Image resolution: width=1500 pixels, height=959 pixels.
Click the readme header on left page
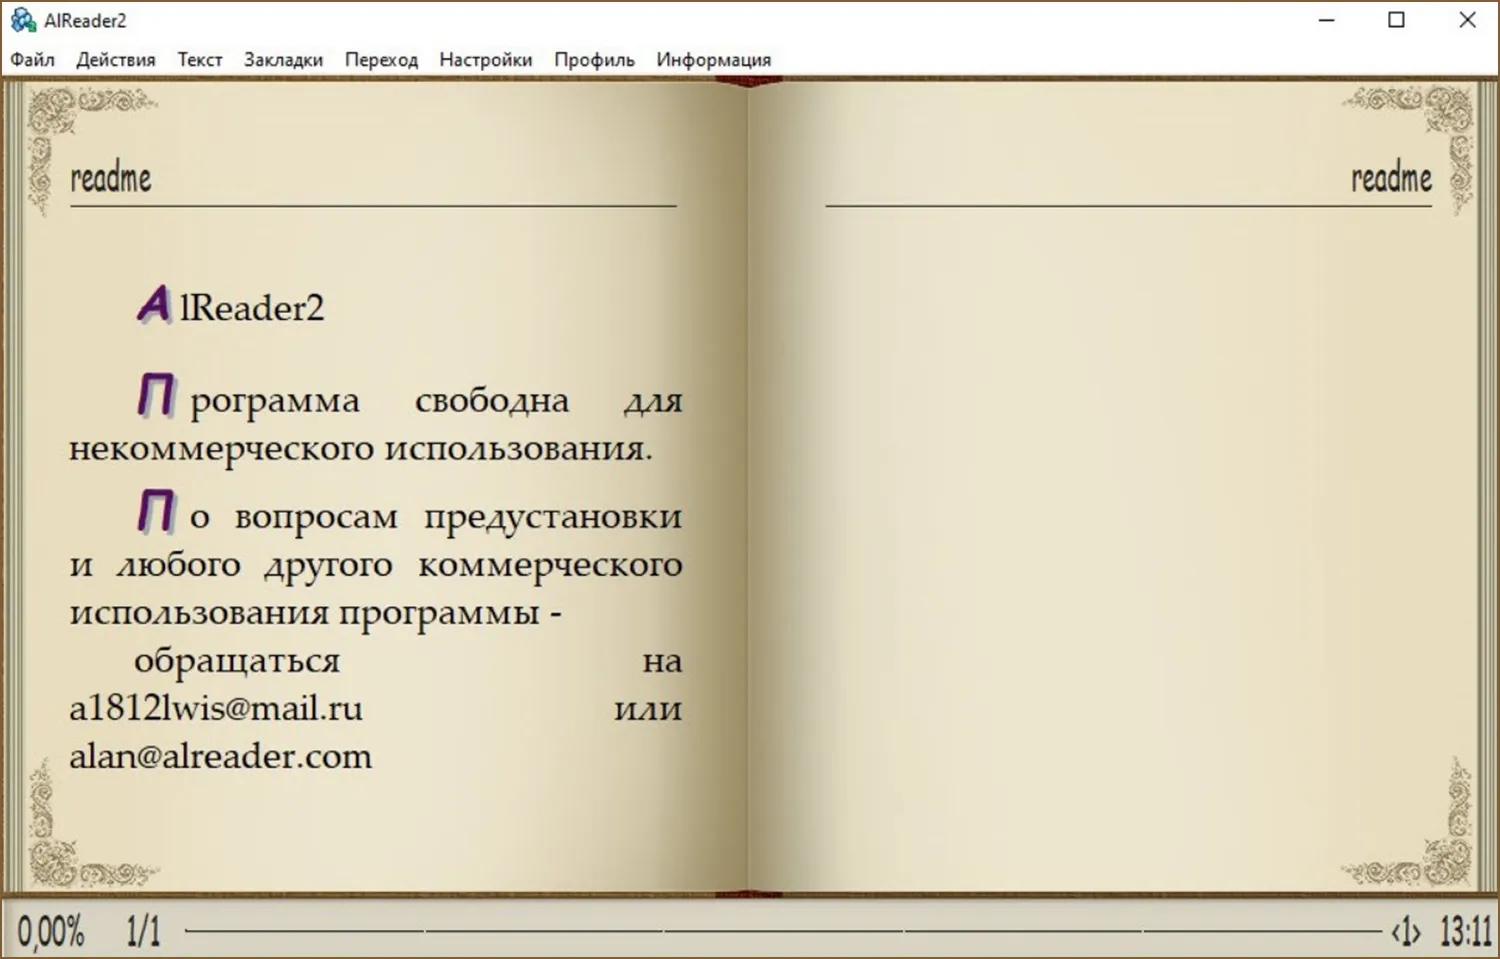[x=111, y=178]
